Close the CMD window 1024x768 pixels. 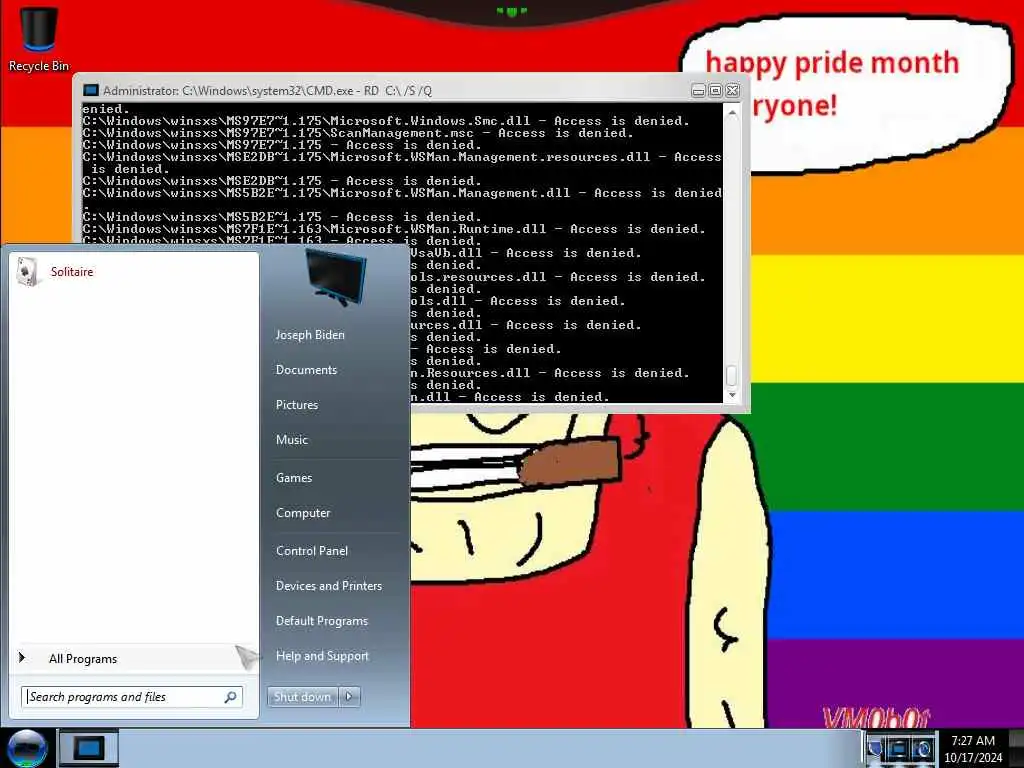coord(733,91)
